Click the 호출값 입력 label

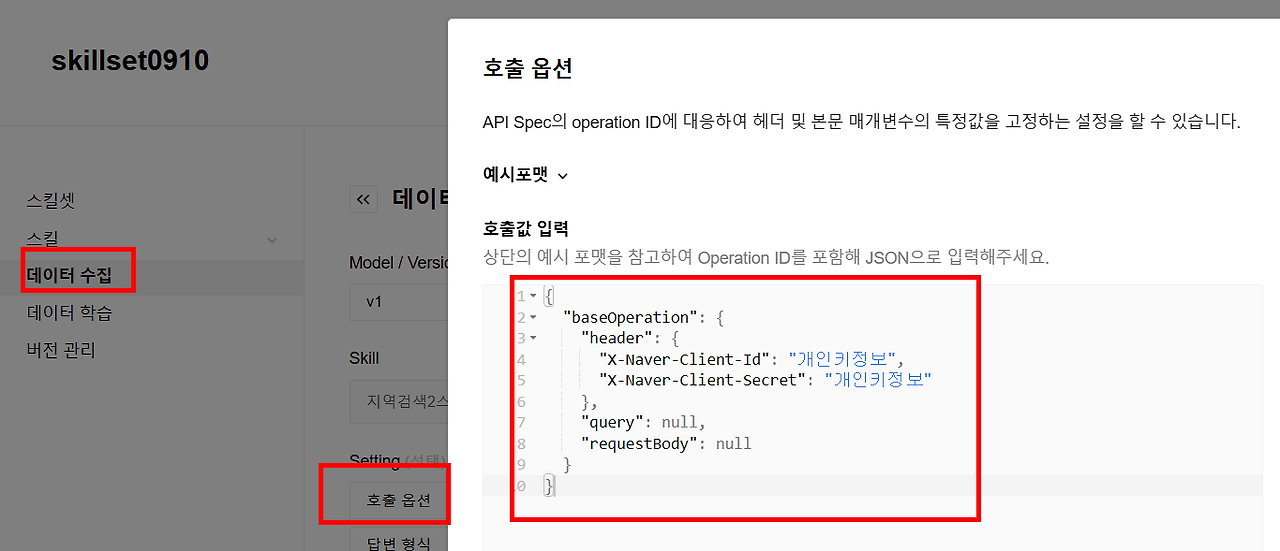[x=525, y=229]
